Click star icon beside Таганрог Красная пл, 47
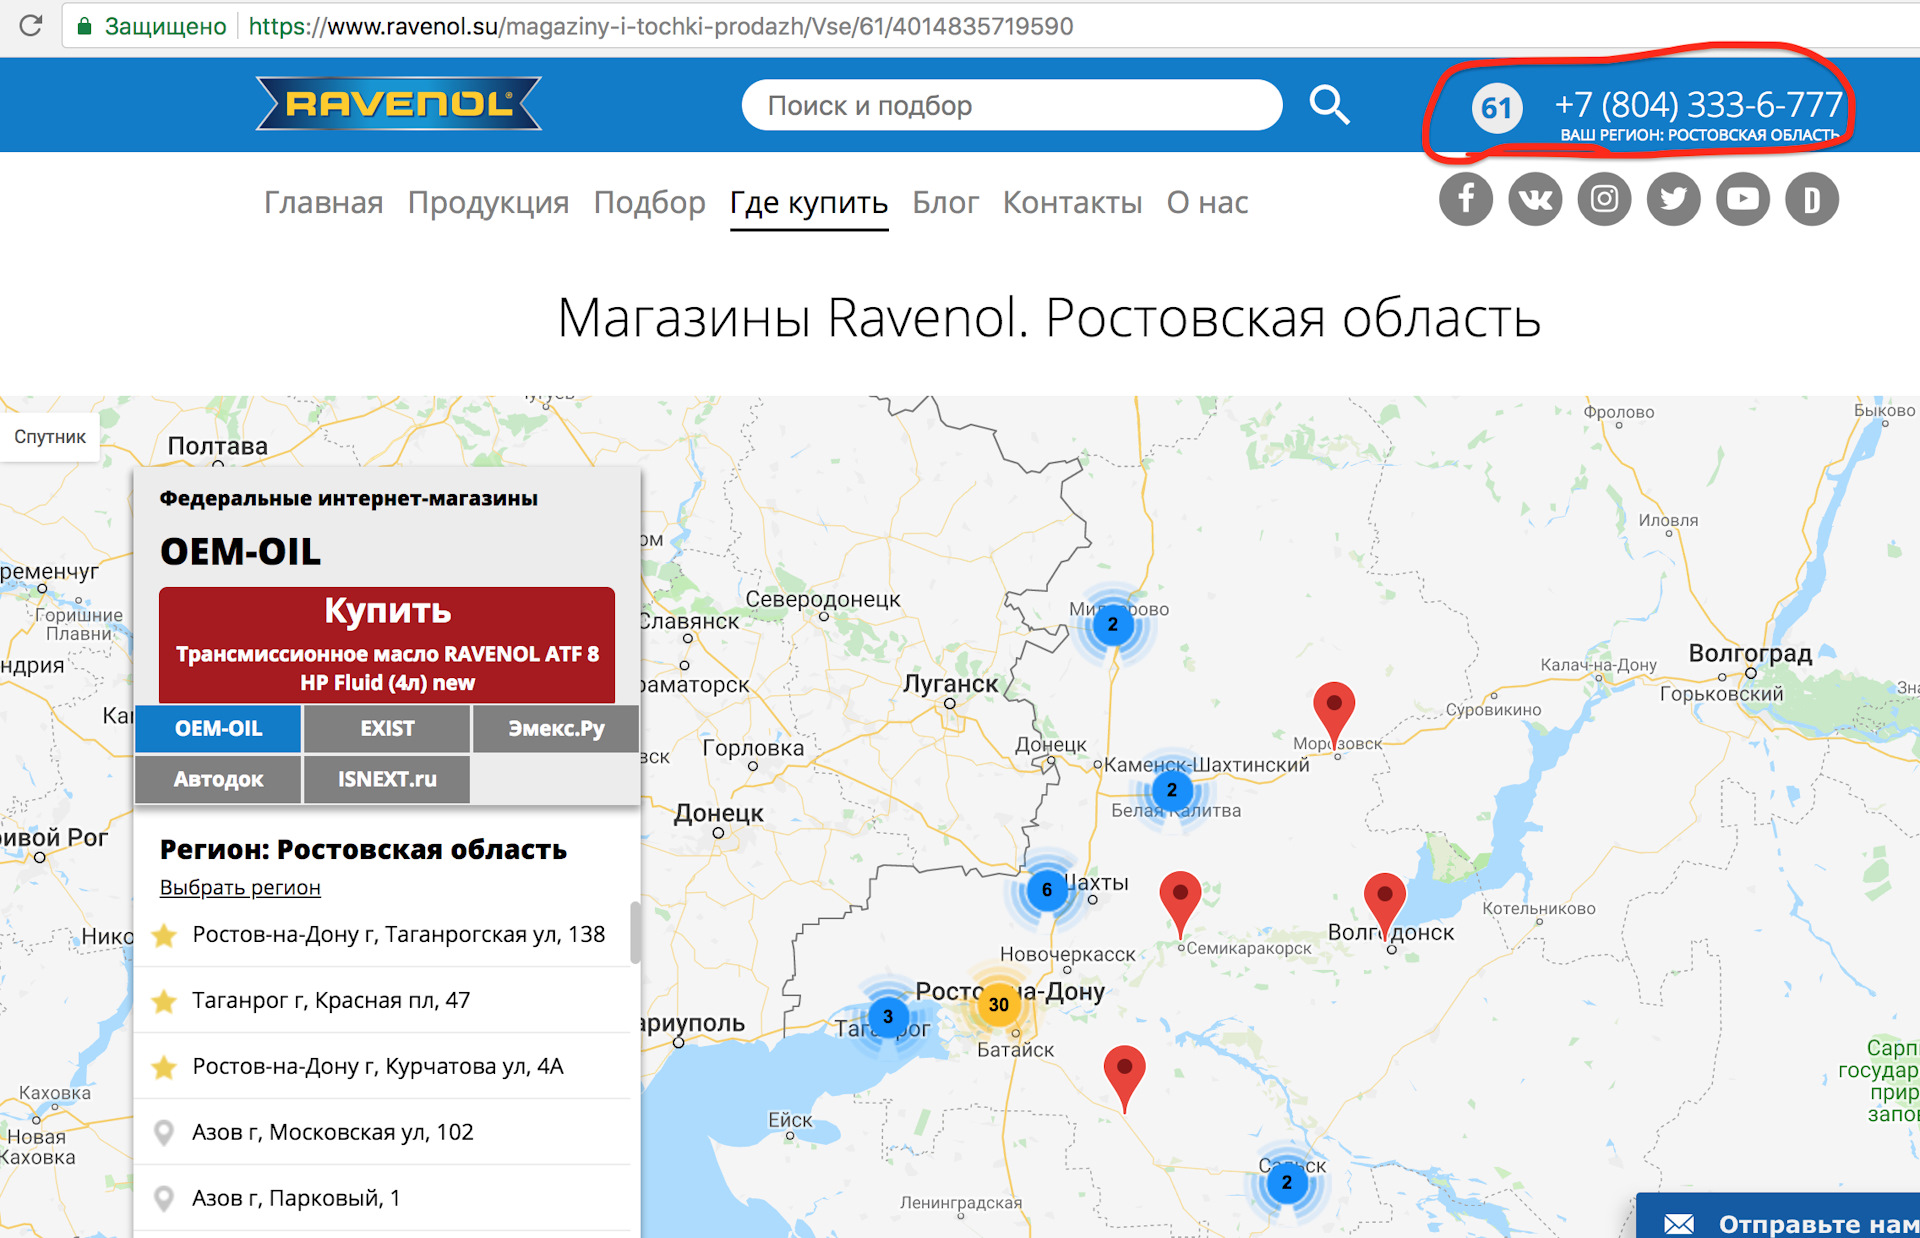Image resolution: width=1920 pixels, height=1238 pixels. click(x=164, y=1001)
